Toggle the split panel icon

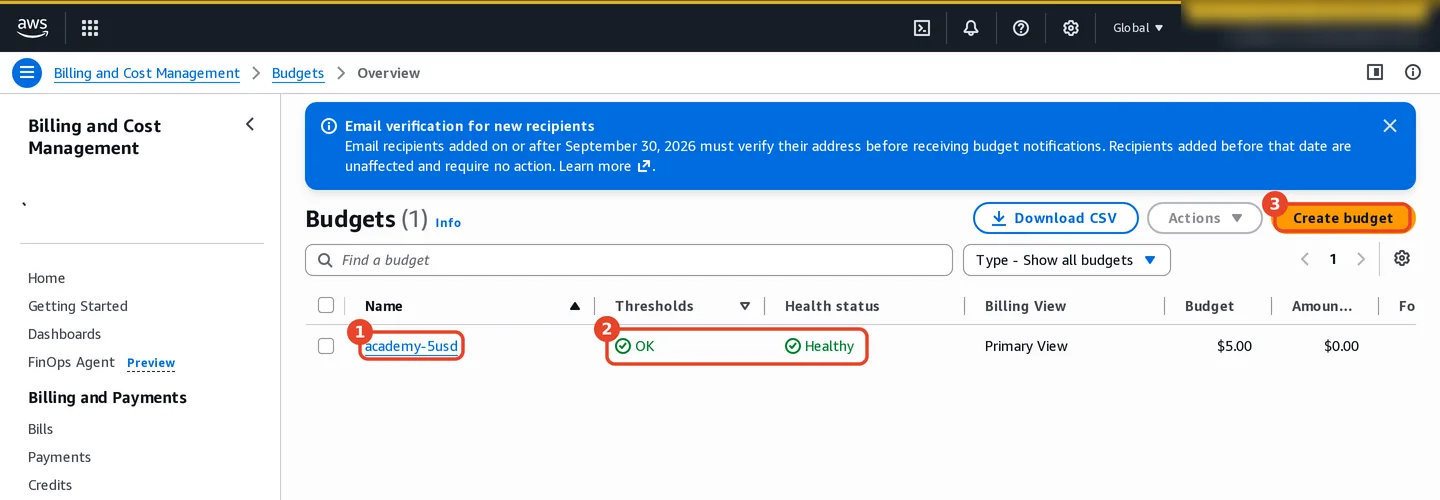click(x=1375, y=72)
